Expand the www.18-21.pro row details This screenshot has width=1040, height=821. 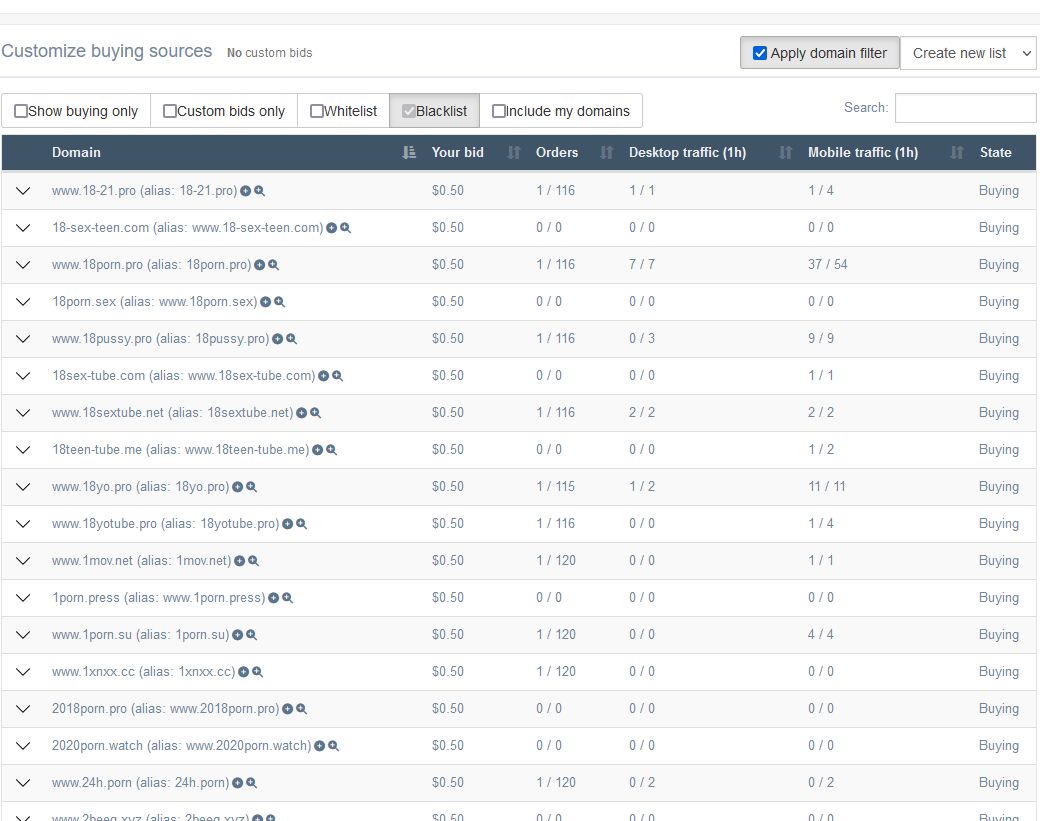pyautogui.click(x=24, y=191)
